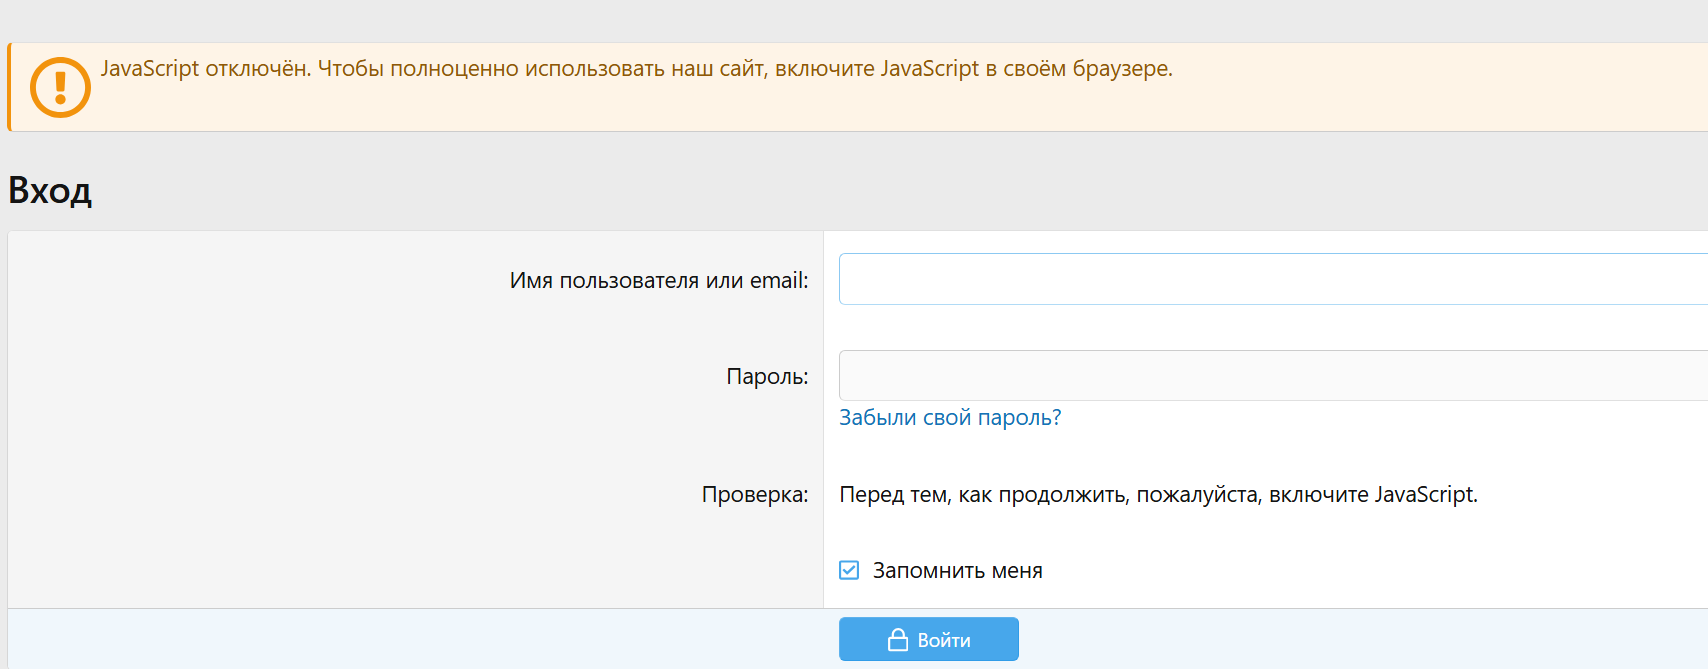Viewport: 1708px width, 669px height.
Task: Click the Пароль field label
Action: [766, 377]
